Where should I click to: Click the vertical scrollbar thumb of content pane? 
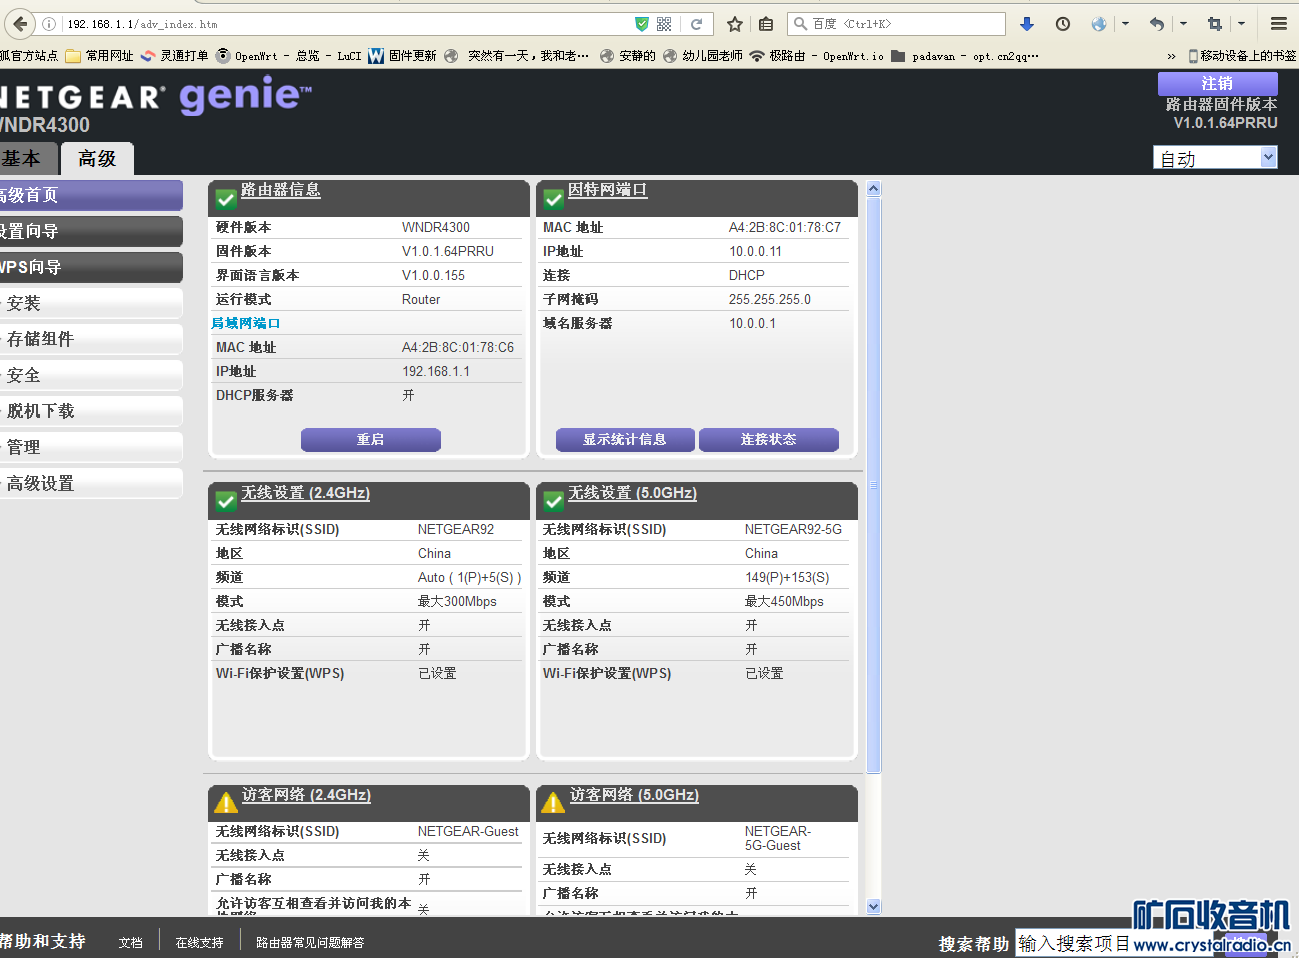pos(874,485)
